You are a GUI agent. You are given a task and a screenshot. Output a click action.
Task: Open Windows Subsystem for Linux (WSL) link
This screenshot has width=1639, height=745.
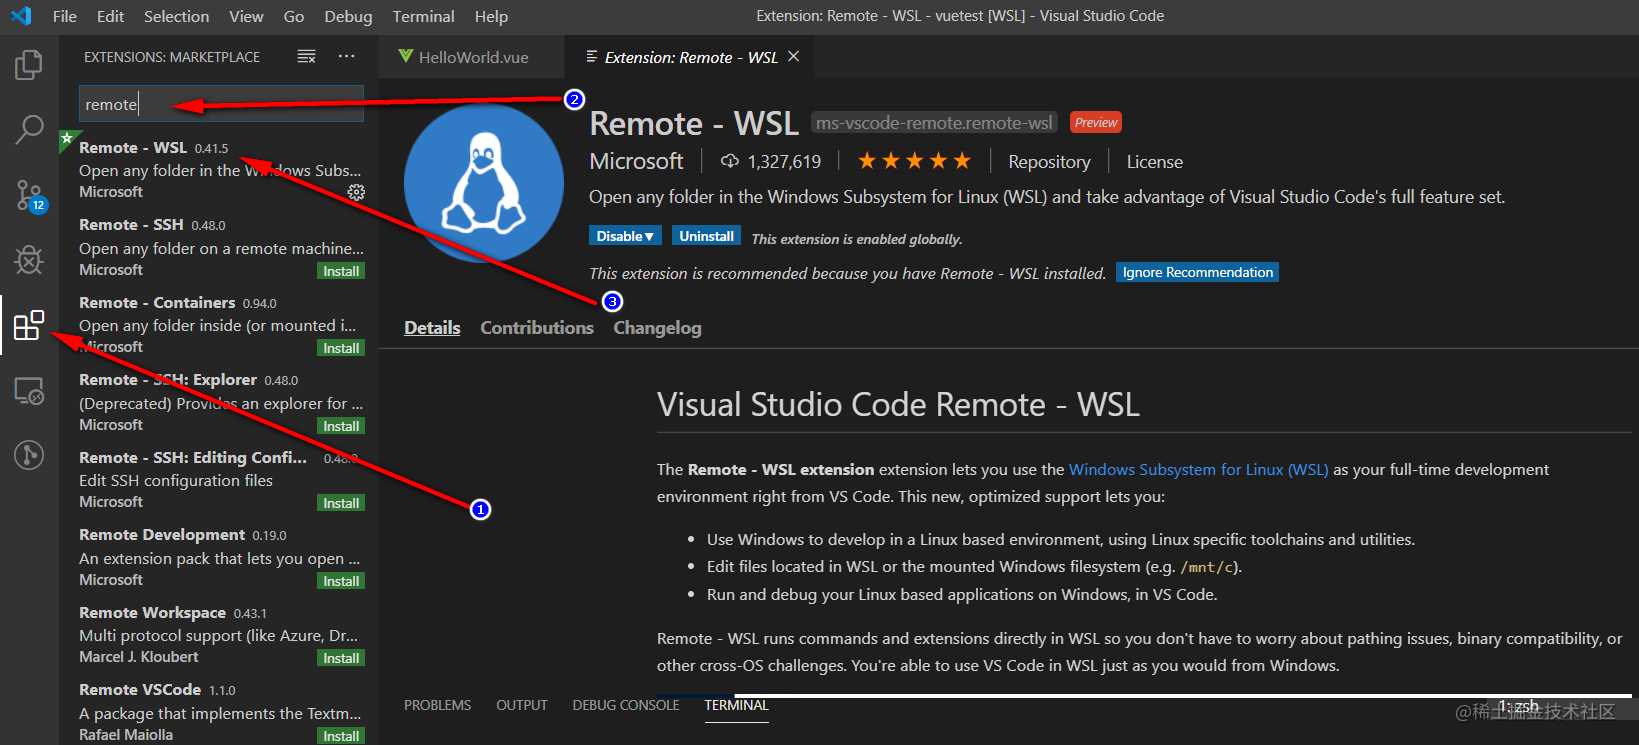pos(1198,469)
